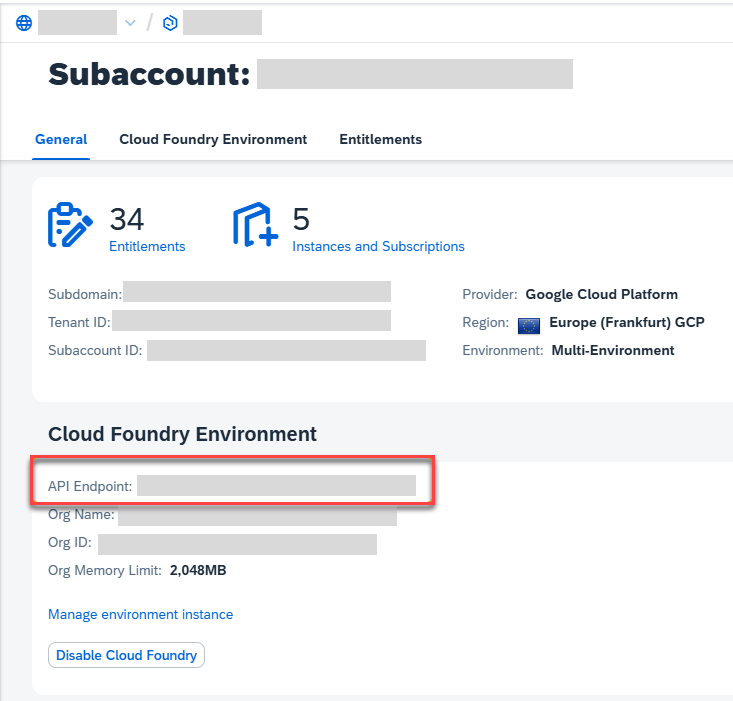Click the subaccount cube icon in breadcrumb
This screenshot has width=733, height=701.
[x=170, y=23]
